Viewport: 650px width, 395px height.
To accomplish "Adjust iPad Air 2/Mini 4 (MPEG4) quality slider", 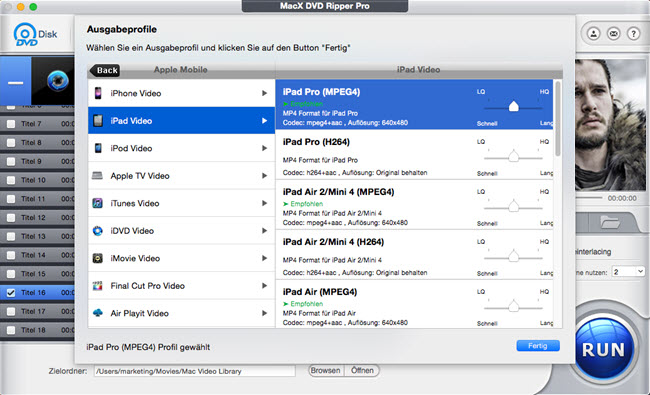I will (514, 206).
